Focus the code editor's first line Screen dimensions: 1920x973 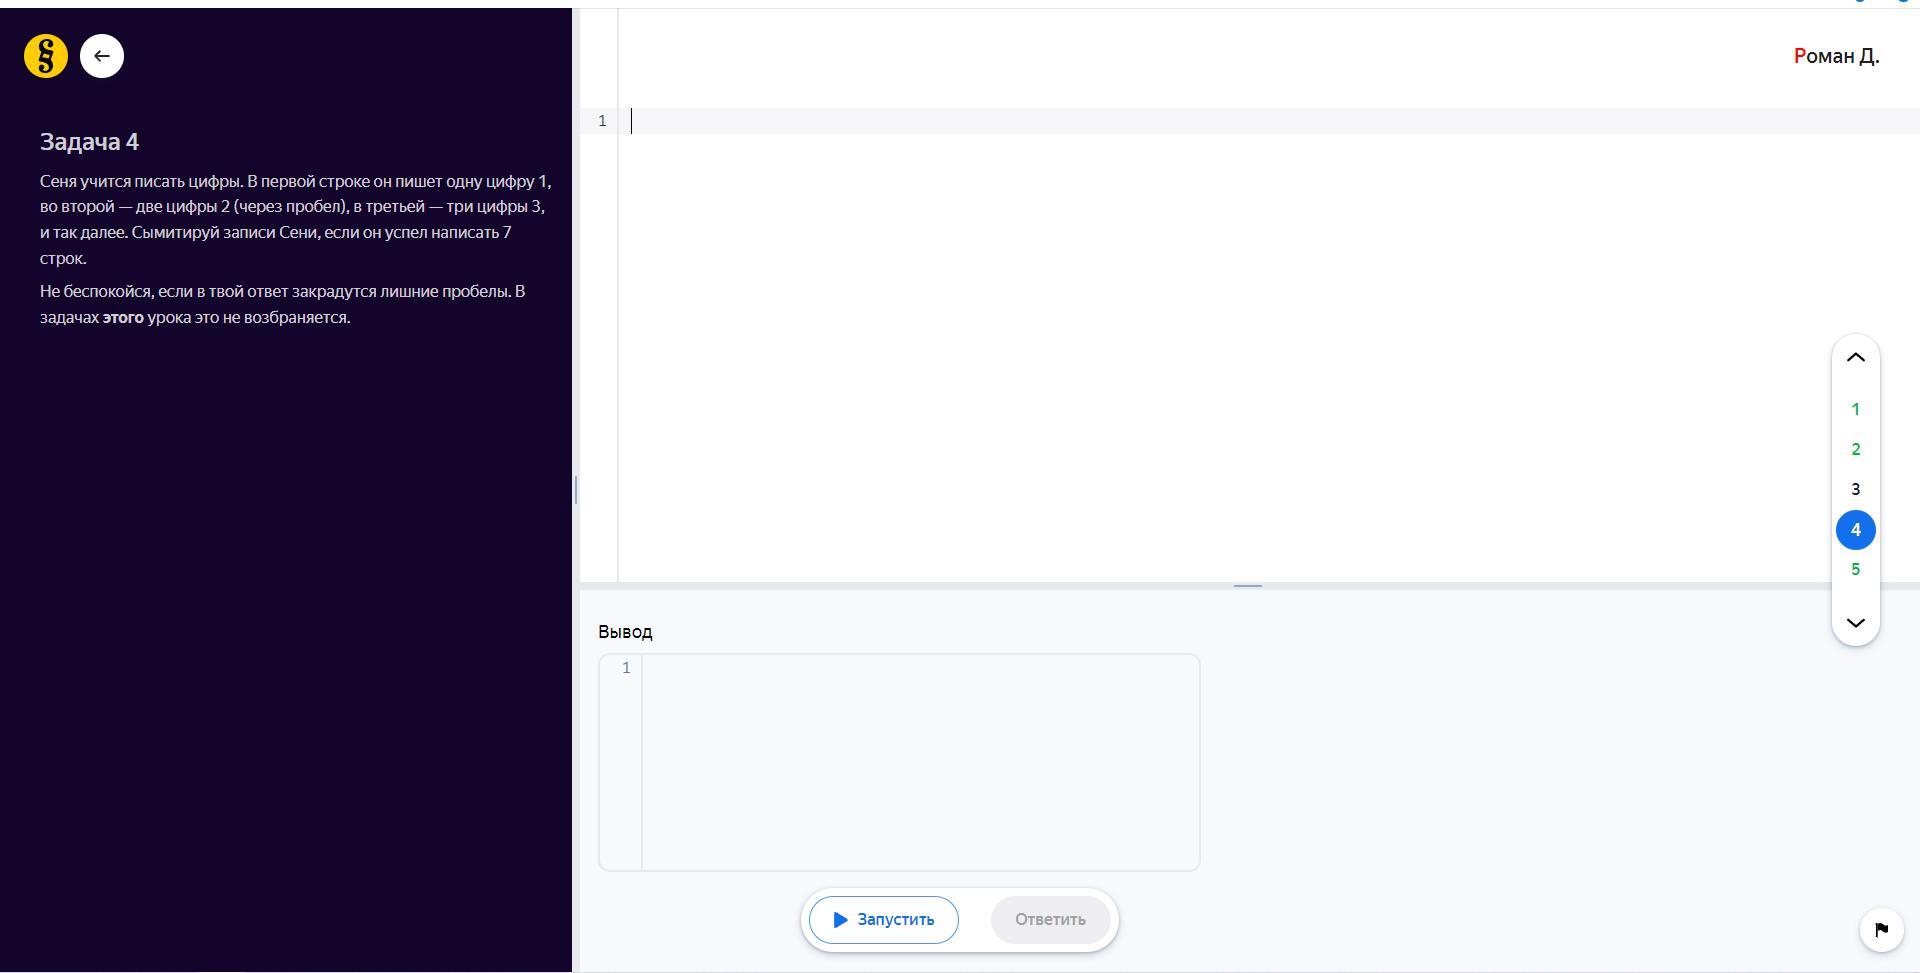click(1200, 121)
